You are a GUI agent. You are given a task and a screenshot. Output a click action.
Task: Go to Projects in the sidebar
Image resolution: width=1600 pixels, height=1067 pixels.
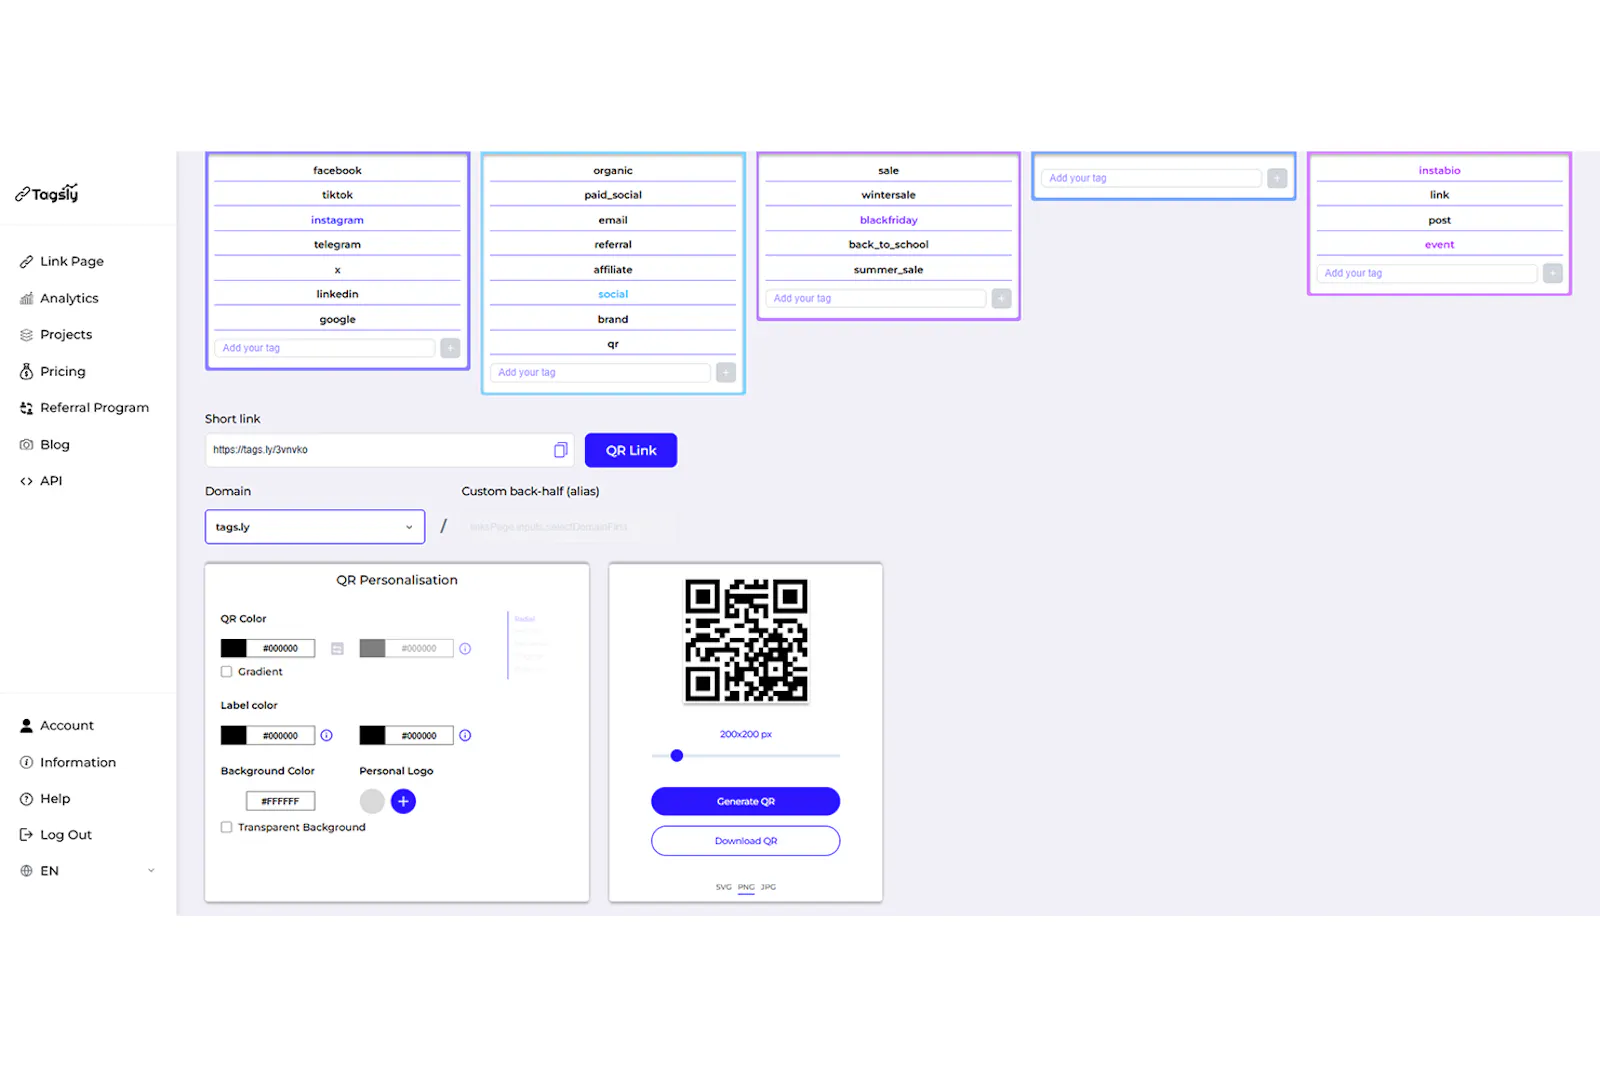(x=56, y=334)
